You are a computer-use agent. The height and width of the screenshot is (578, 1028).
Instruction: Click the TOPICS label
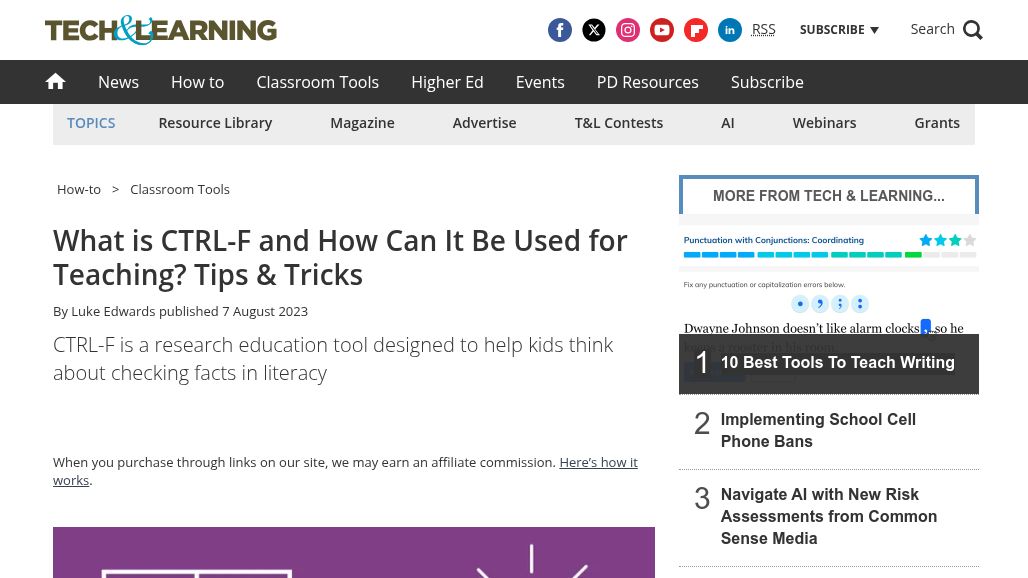coord(91,123)
